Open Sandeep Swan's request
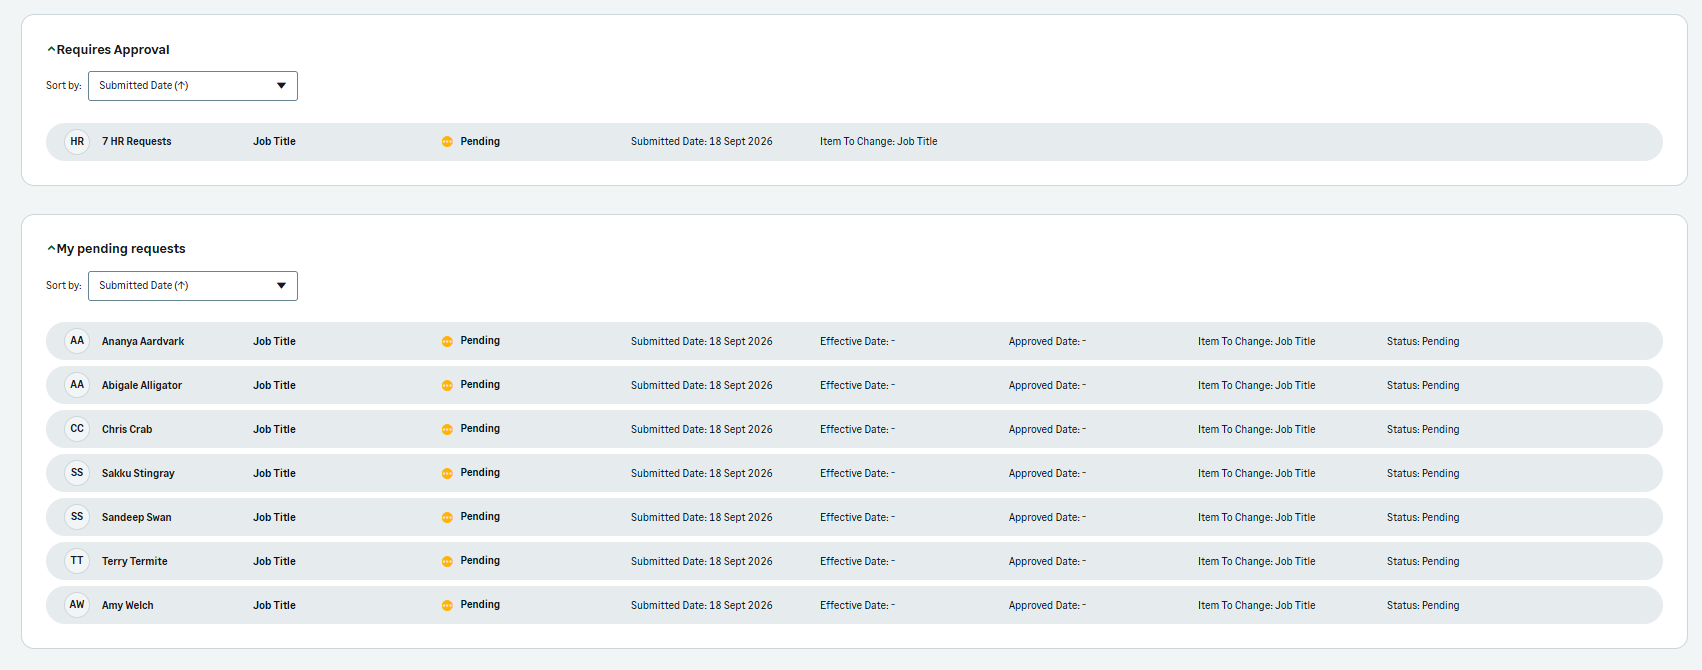Viewport: 1702px width, 670px height. tap(854, 517)
